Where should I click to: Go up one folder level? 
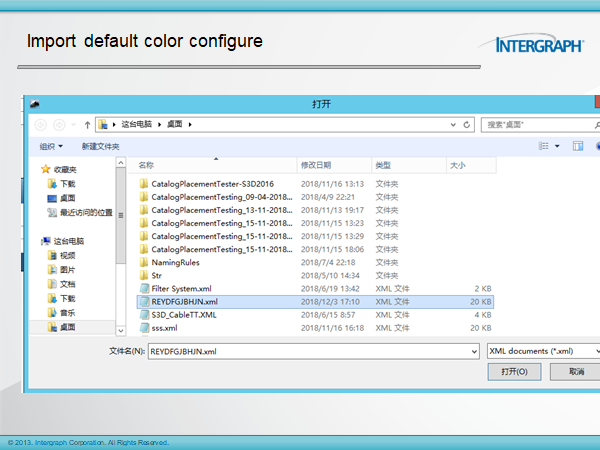[87, 125]
